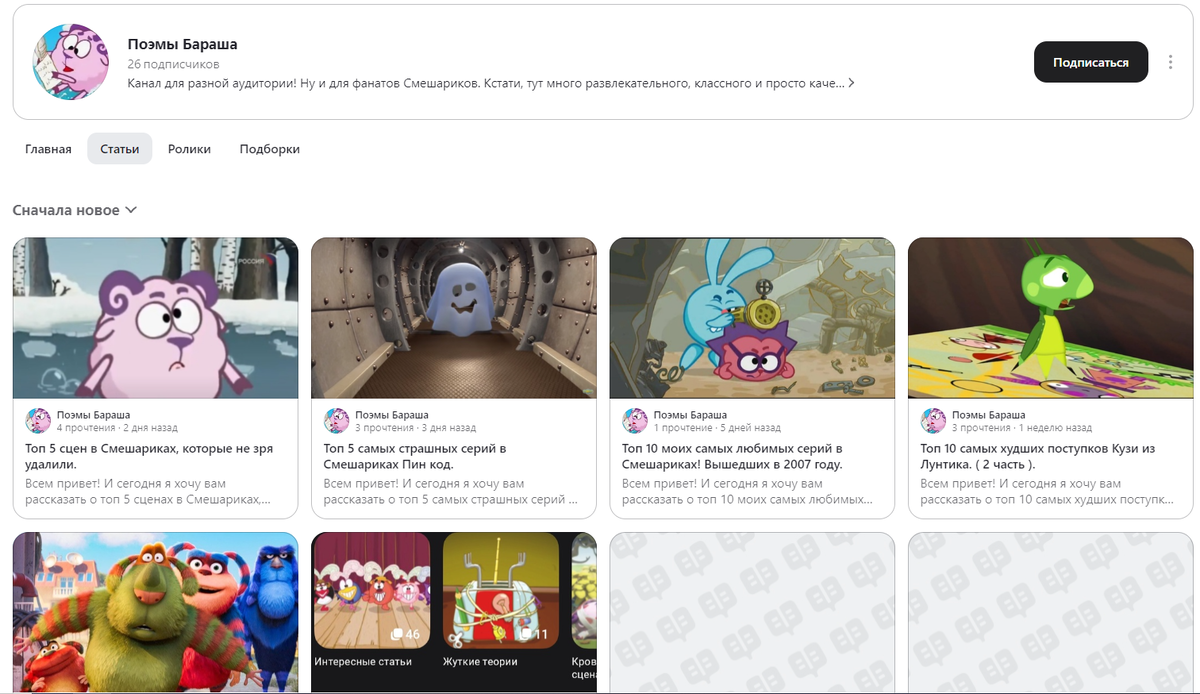
Task: Click preview text under Топ 5 сцен article
Action: click(148, 492)
